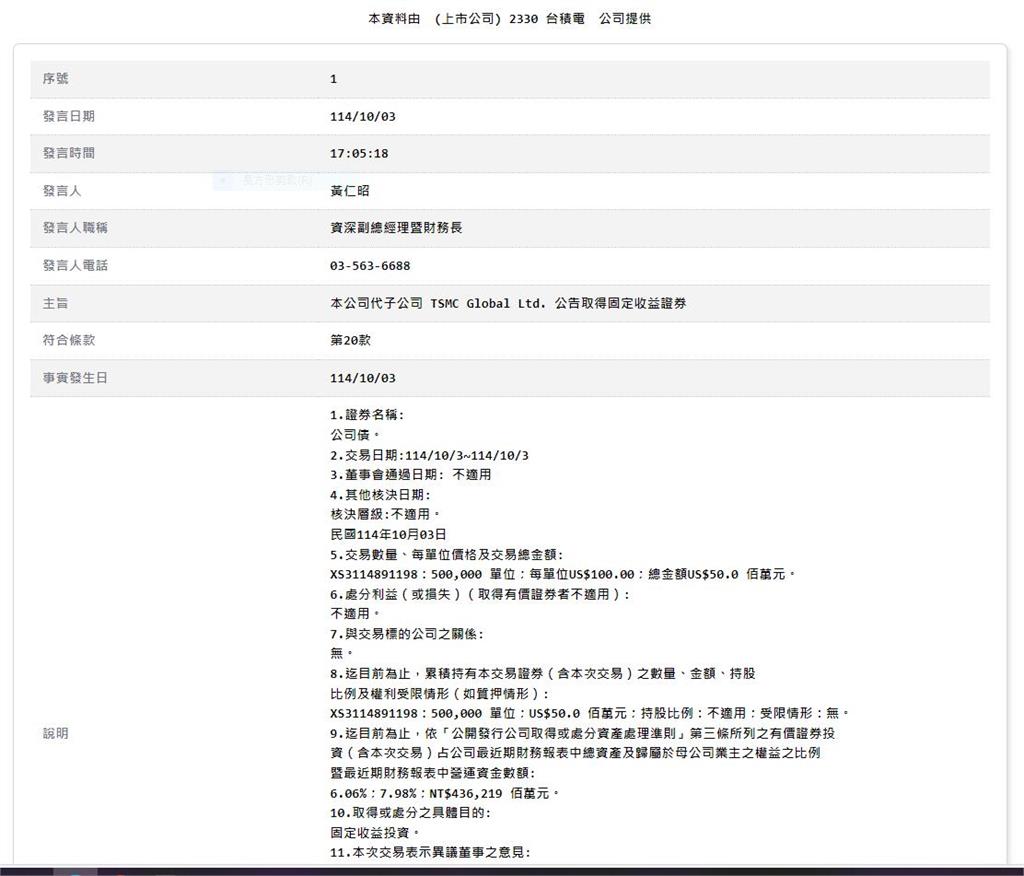Click the figures line 6.06%;7.98%;NT$436,219

[444, 793]
